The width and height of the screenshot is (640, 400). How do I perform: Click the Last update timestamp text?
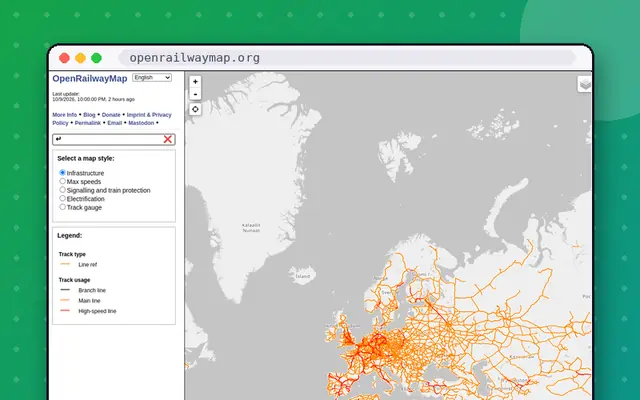click(93, 97)
